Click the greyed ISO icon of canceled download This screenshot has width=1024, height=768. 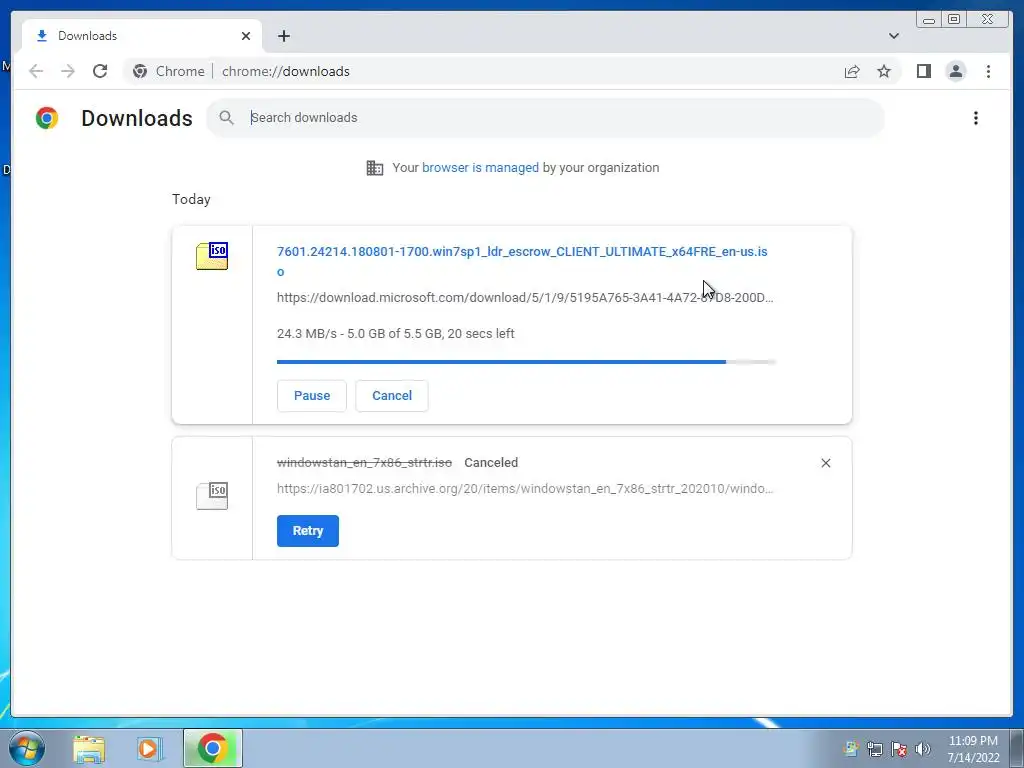click(x=212, y=496)
